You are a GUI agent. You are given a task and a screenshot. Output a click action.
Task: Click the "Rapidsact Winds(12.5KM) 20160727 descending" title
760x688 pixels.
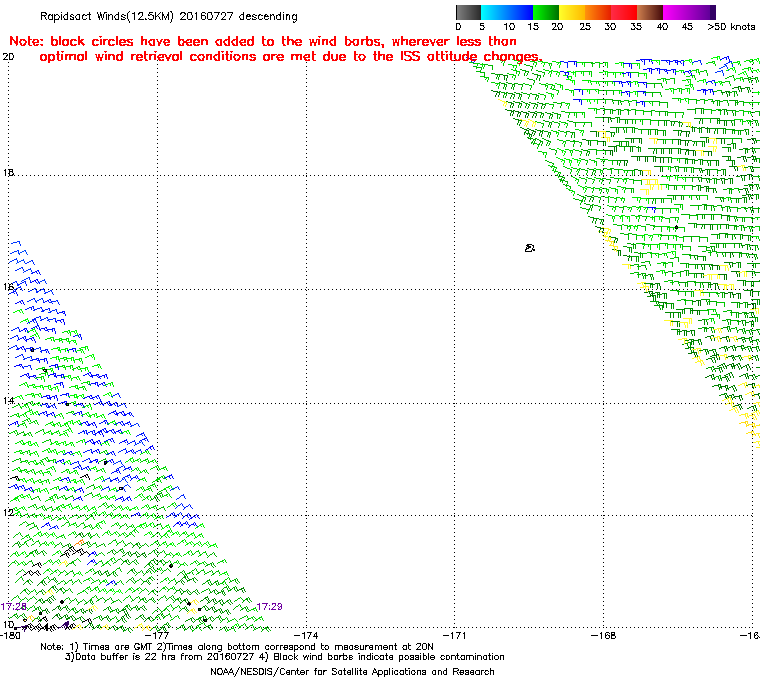(169, 16)
